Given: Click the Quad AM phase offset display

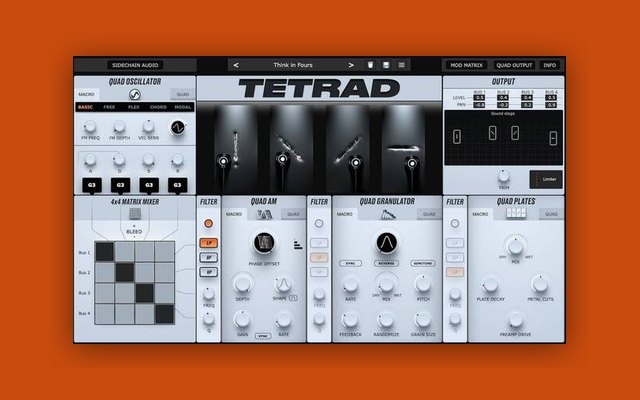Looking at the screenshot, I should (264, 243).
